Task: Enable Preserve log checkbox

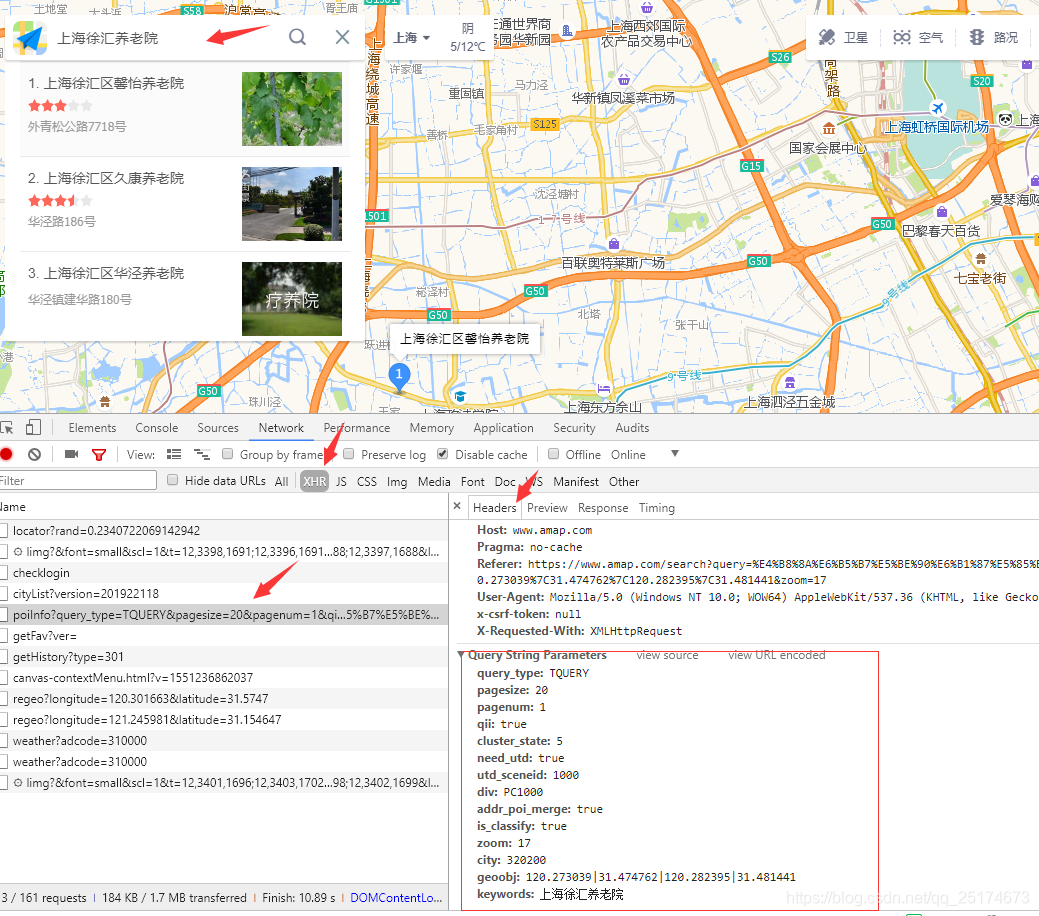Action: [349, 454]
